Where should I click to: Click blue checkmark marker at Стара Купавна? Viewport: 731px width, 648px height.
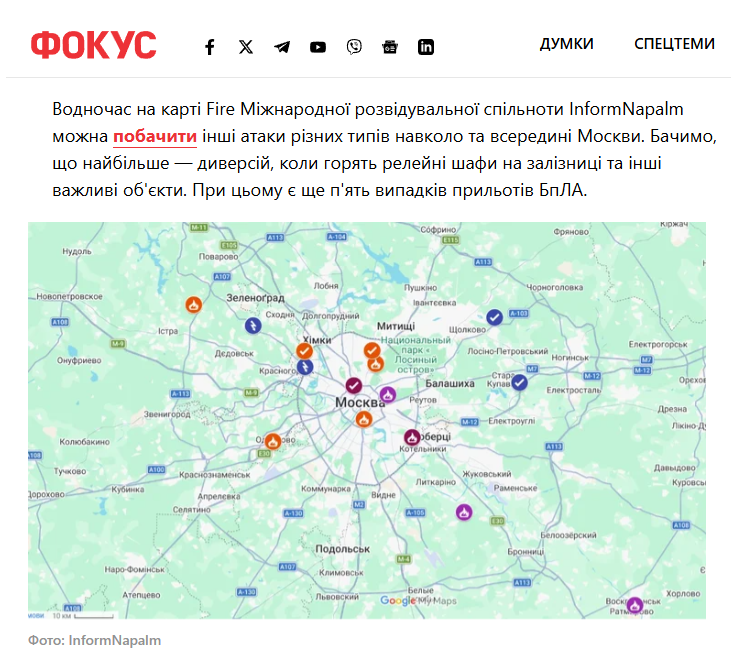click(x=519, y=383)
